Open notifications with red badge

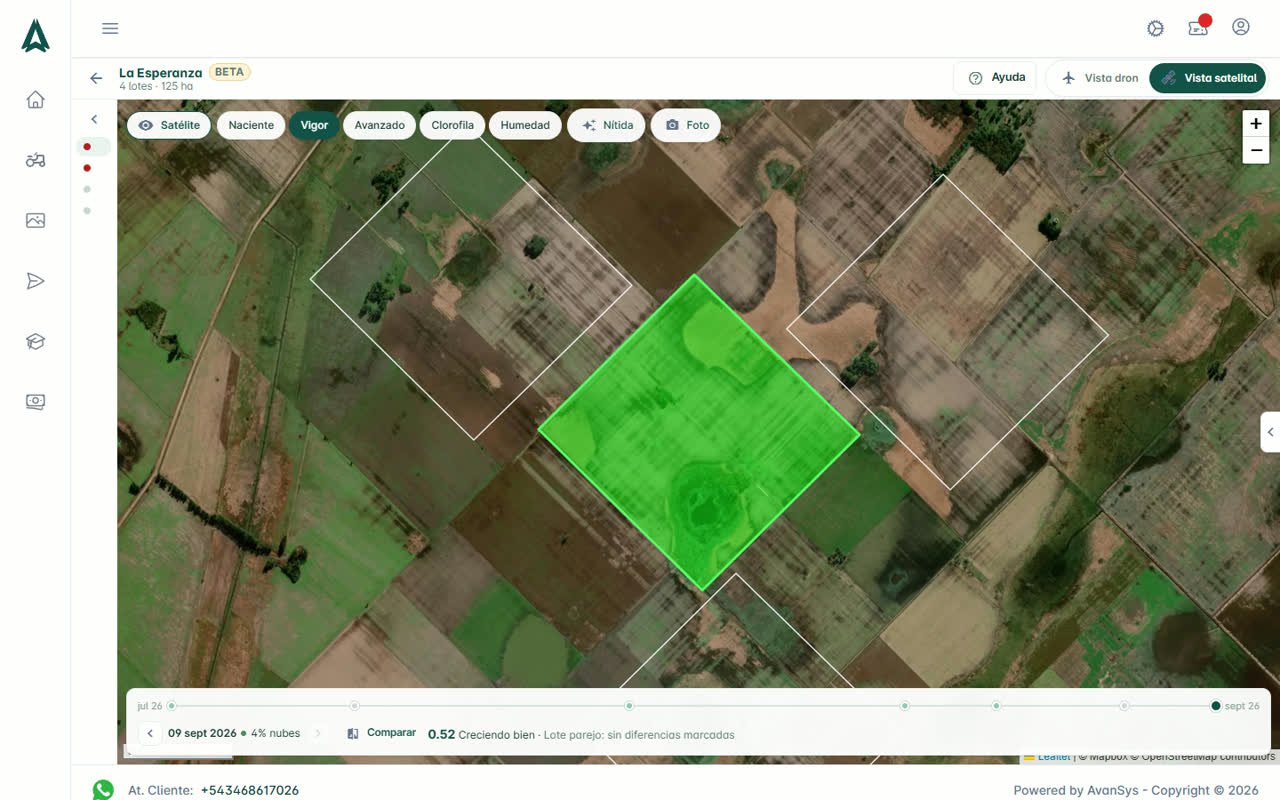tap(1199, 27)
